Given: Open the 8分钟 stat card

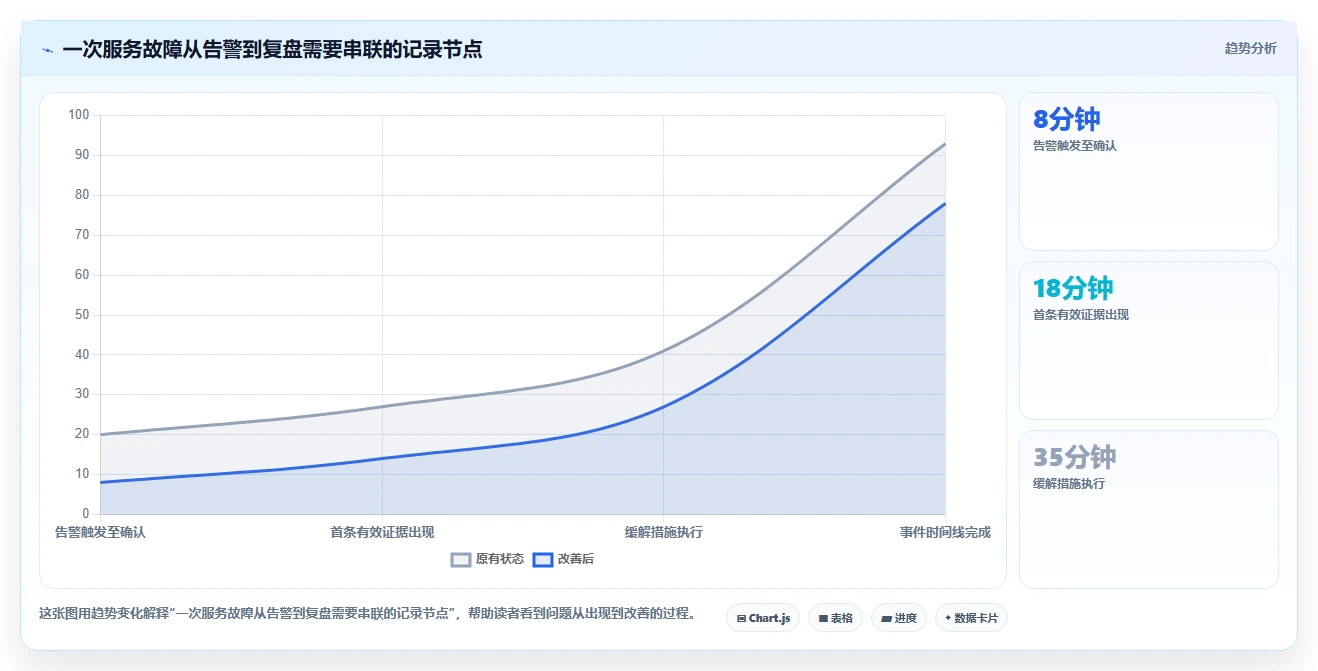Looking at the screenshot, I should tap(1148, 171).
